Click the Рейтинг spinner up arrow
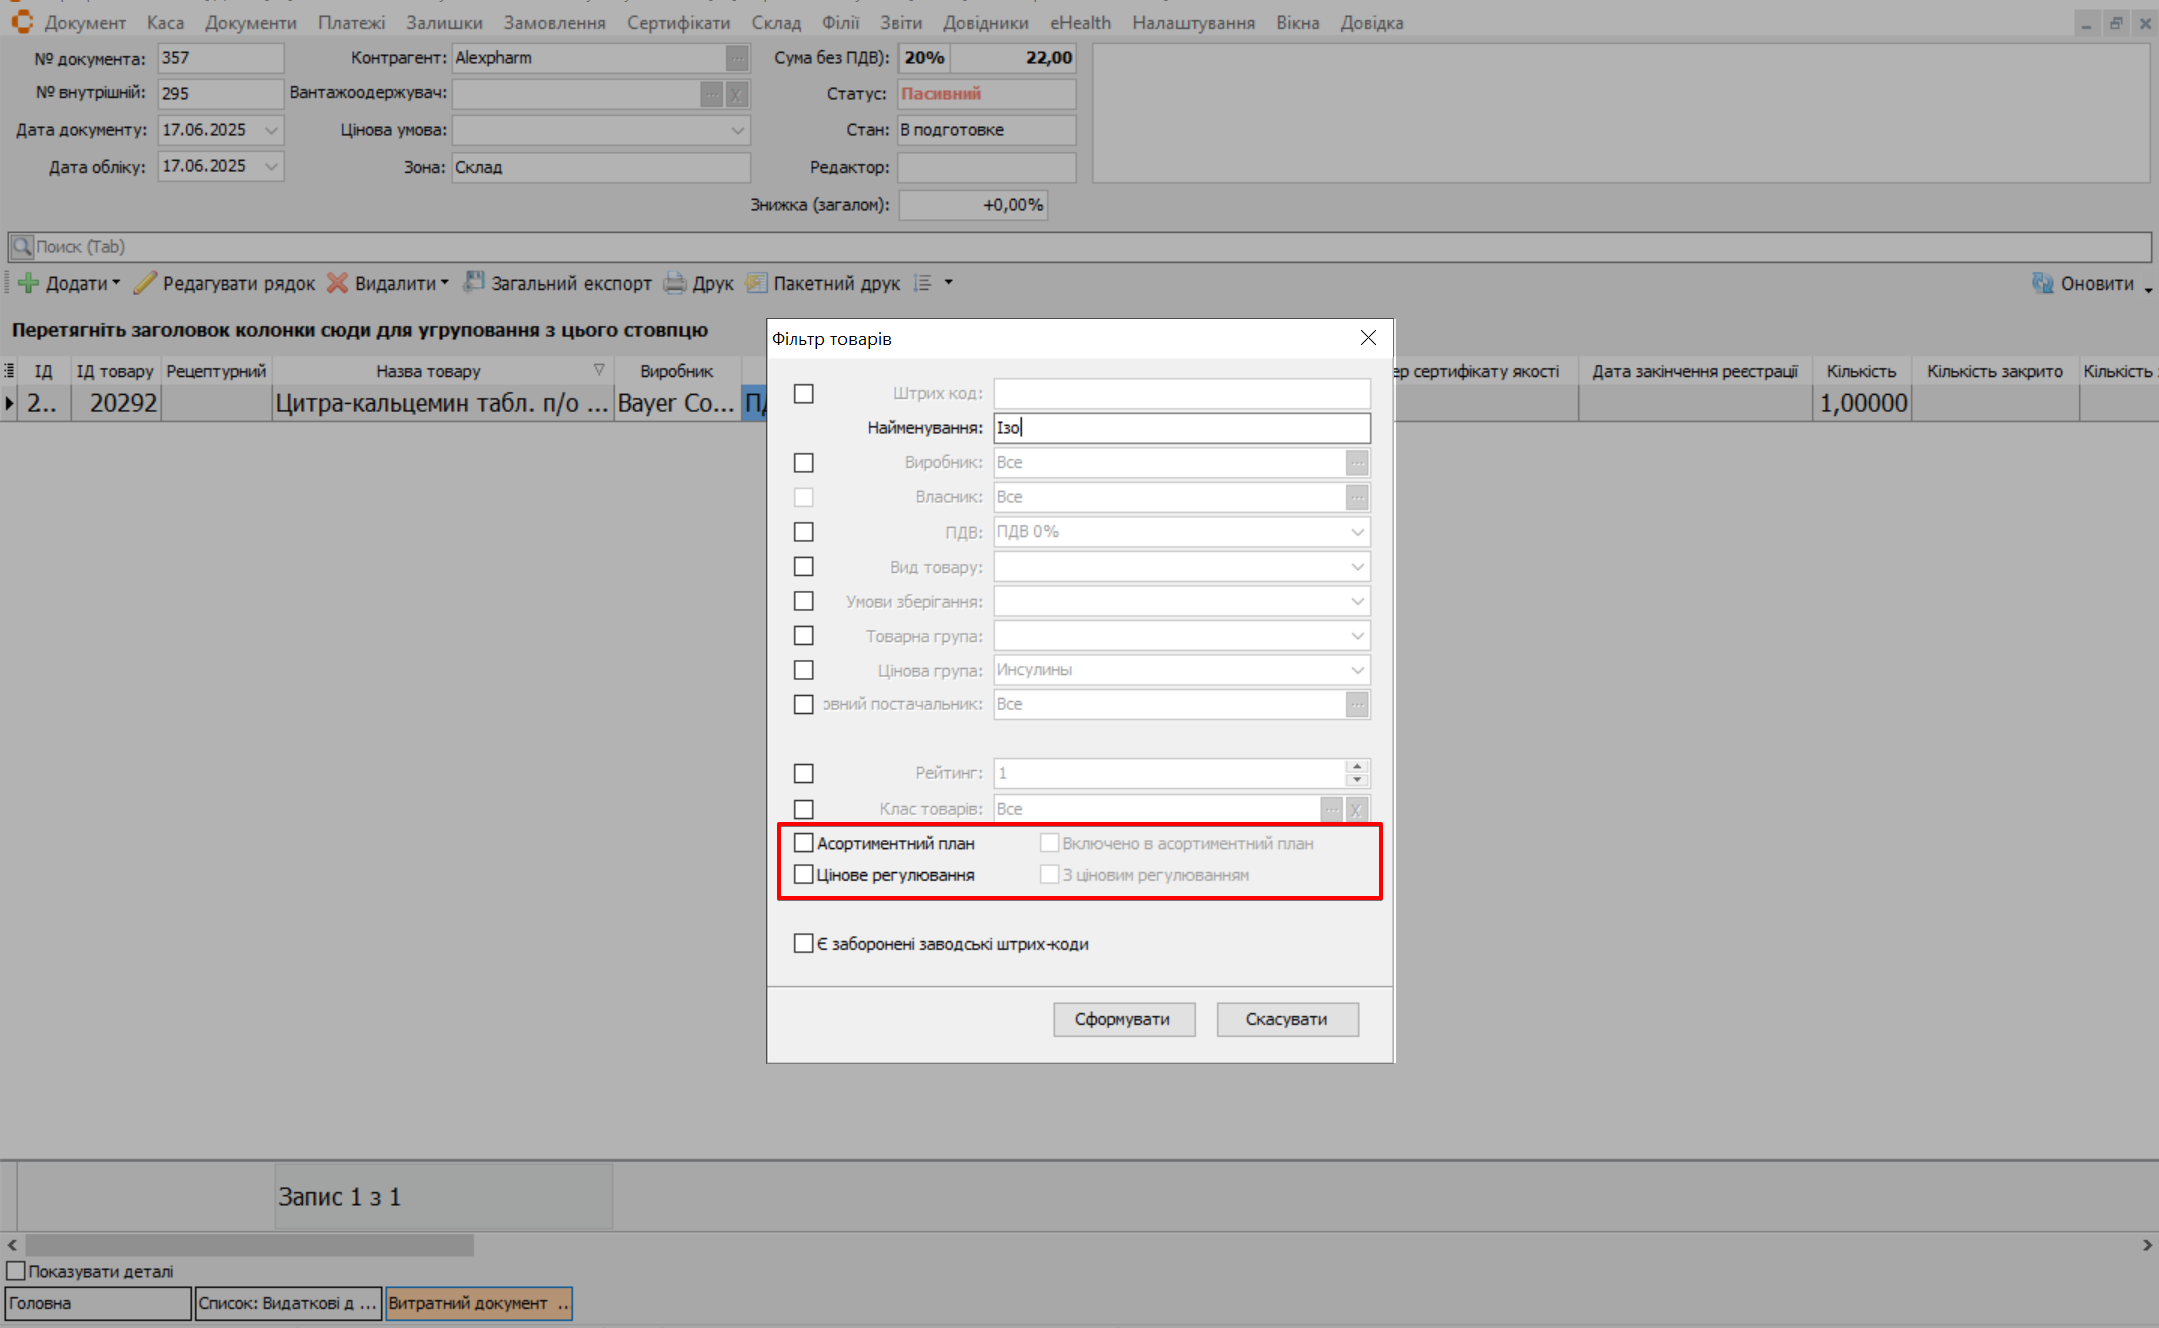 pyautogui.click(x=1357, y=767)
